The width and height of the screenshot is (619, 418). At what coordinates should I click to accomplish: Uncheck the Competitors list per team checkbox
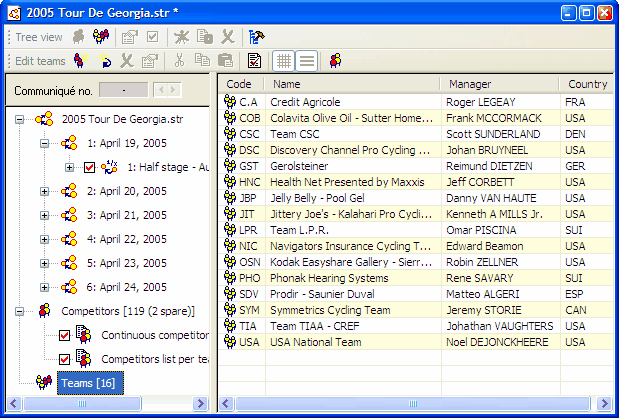click(64, 359)
